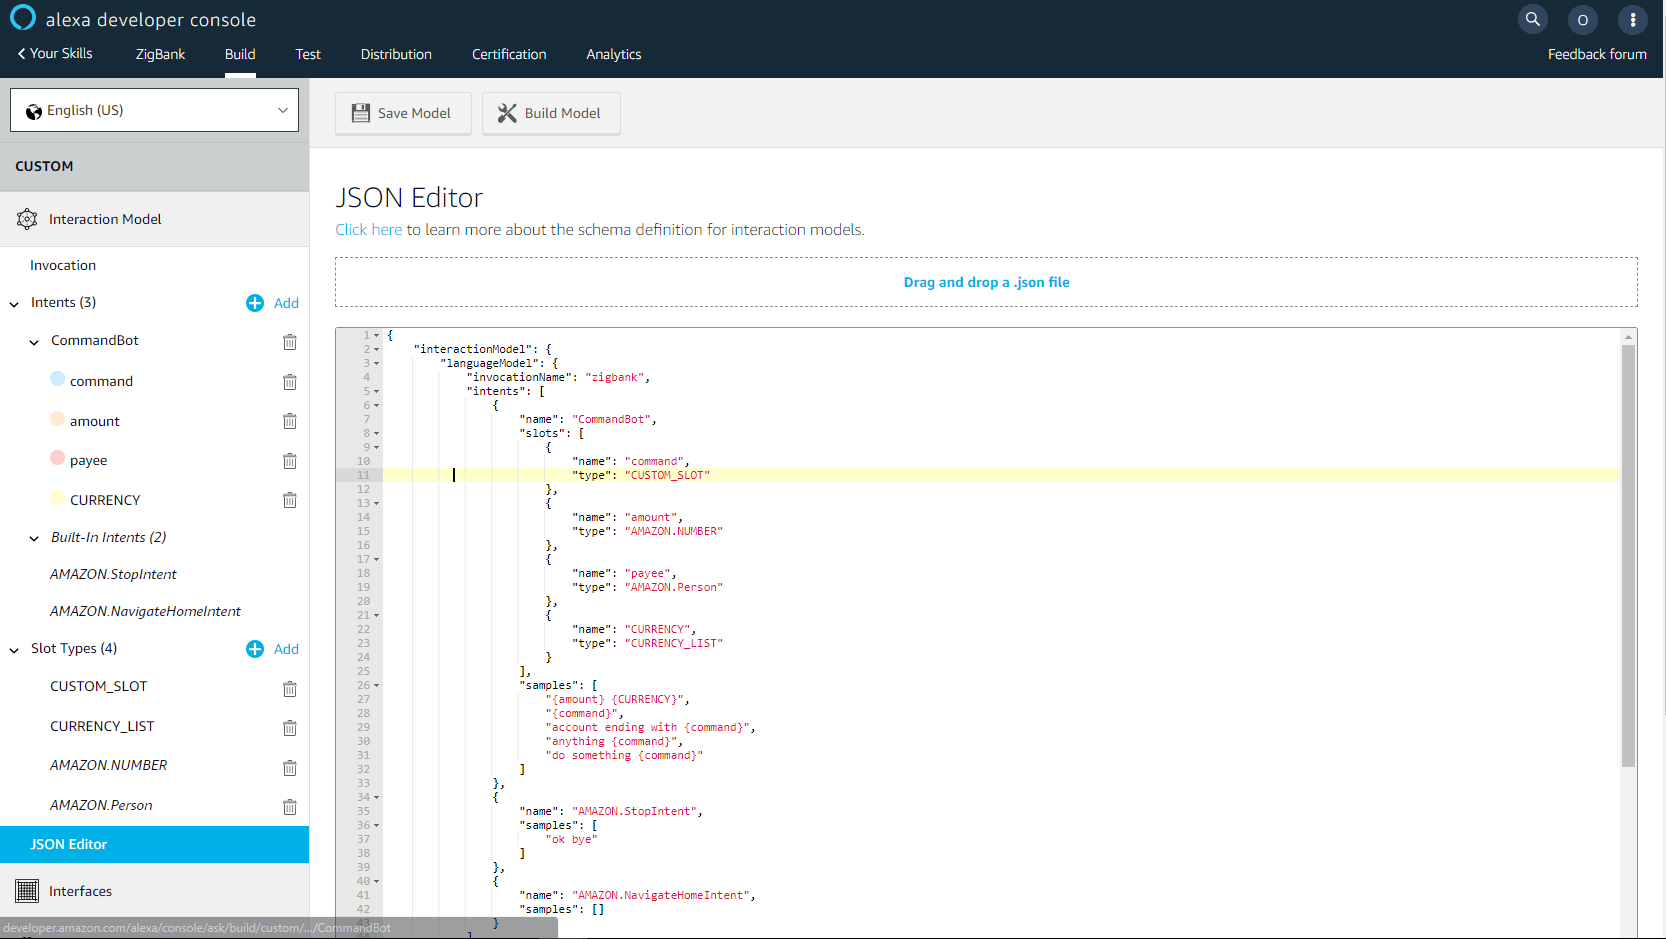The width and height of the screenshot is (1666, 939).
Task: Open the CURRENCY_LIST slot type
Action: point(102,726)
